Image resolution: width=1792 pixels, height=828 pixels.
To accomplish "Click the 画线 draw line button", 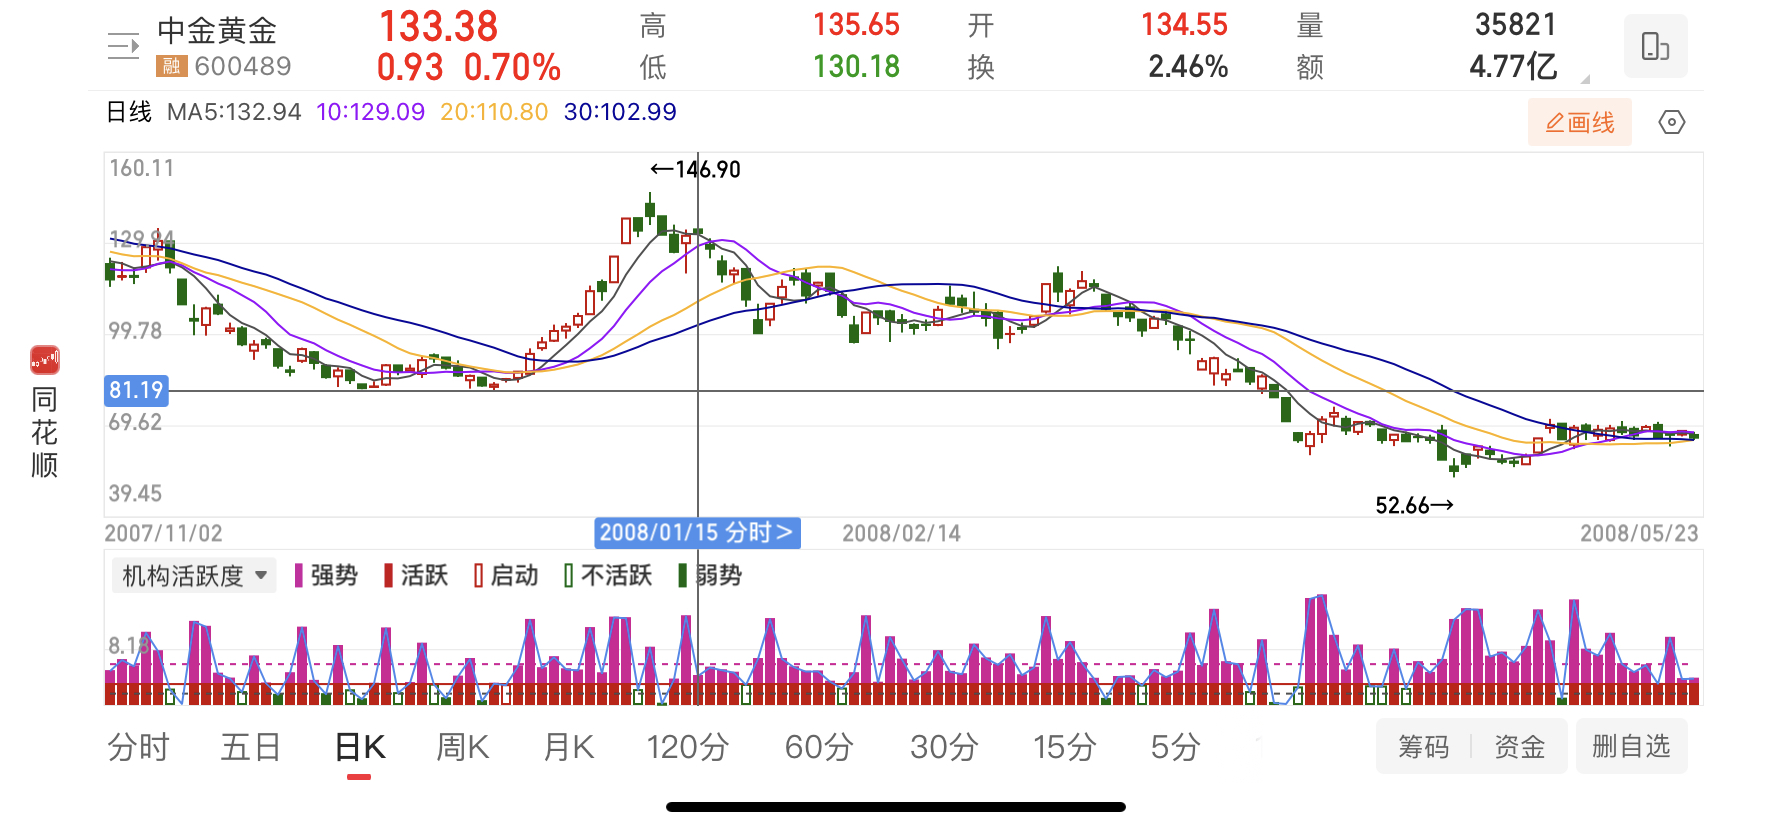I will (1579, 122).
